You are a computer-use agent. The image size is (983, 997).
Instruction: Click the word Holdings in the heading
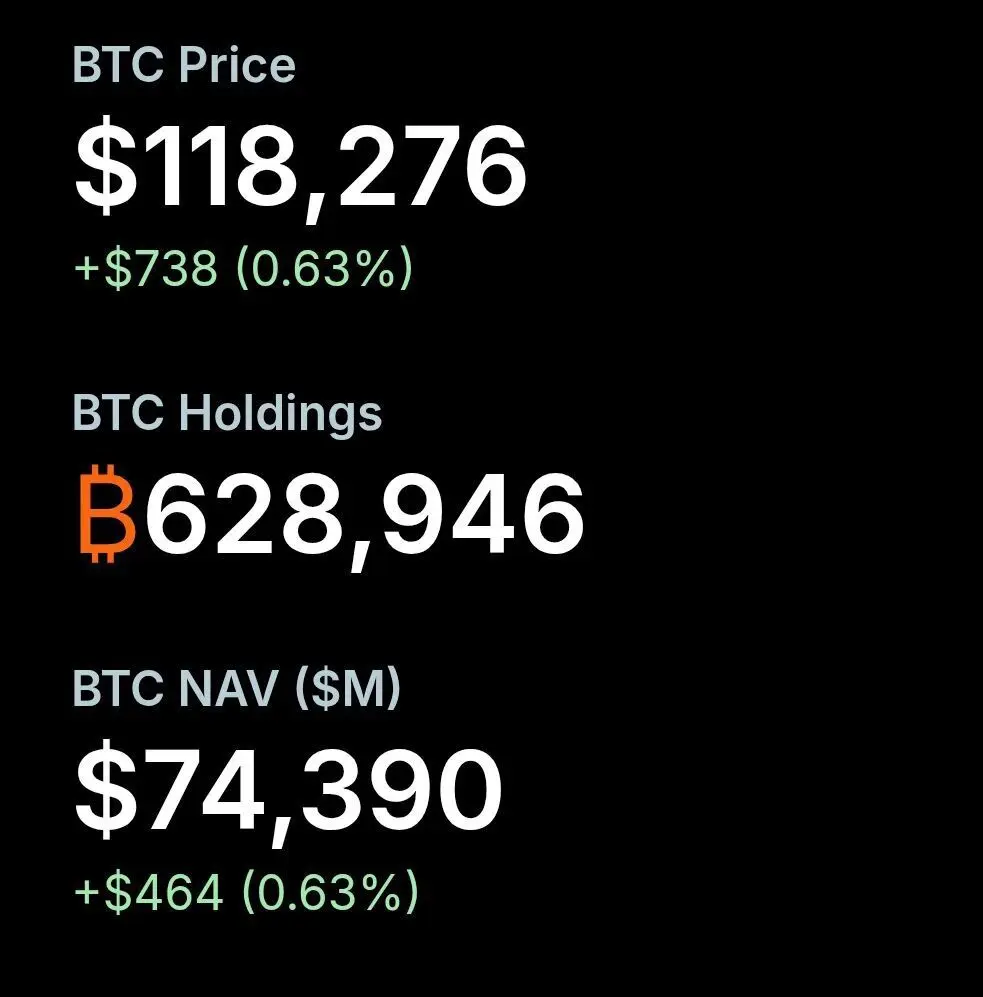(280, 415)
